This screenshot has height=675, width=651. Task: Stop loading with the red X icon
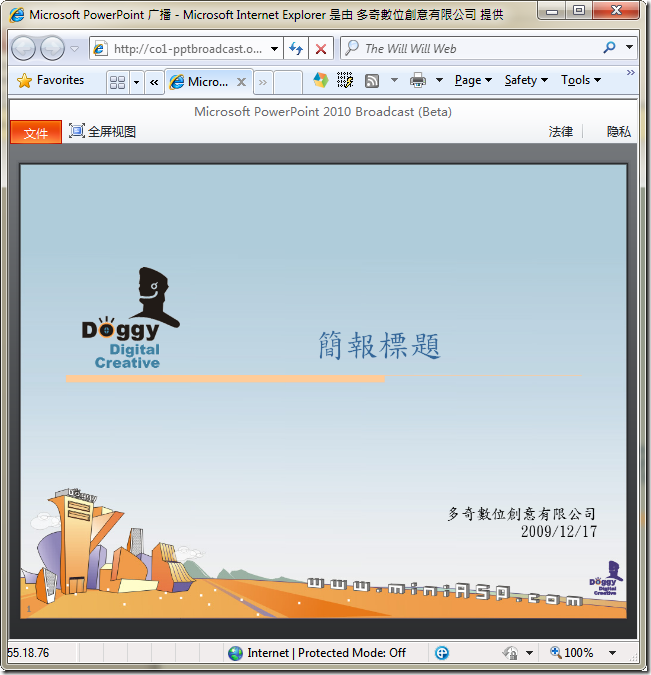point(321,48)
